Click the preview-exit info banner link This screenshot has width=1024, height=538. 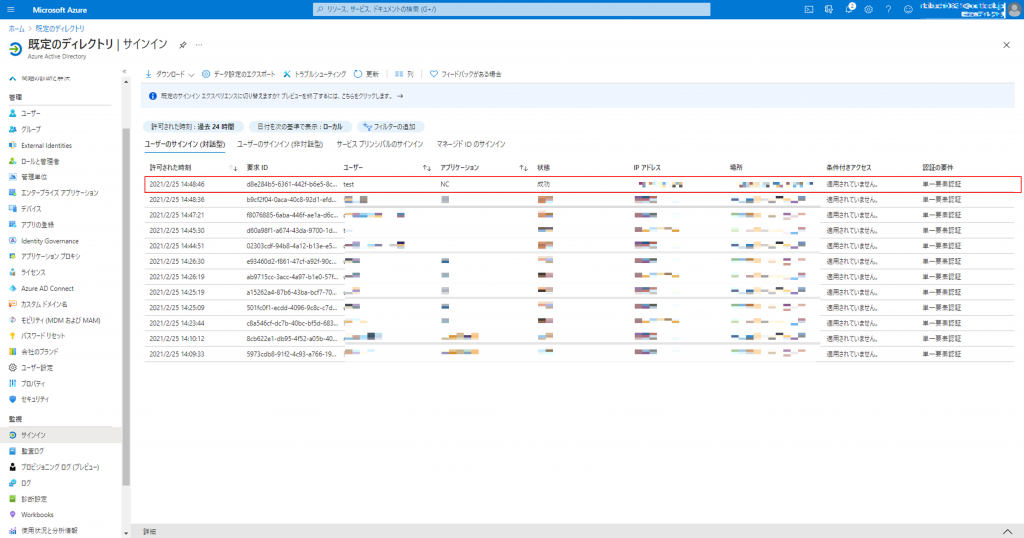(x=282, y=96)
